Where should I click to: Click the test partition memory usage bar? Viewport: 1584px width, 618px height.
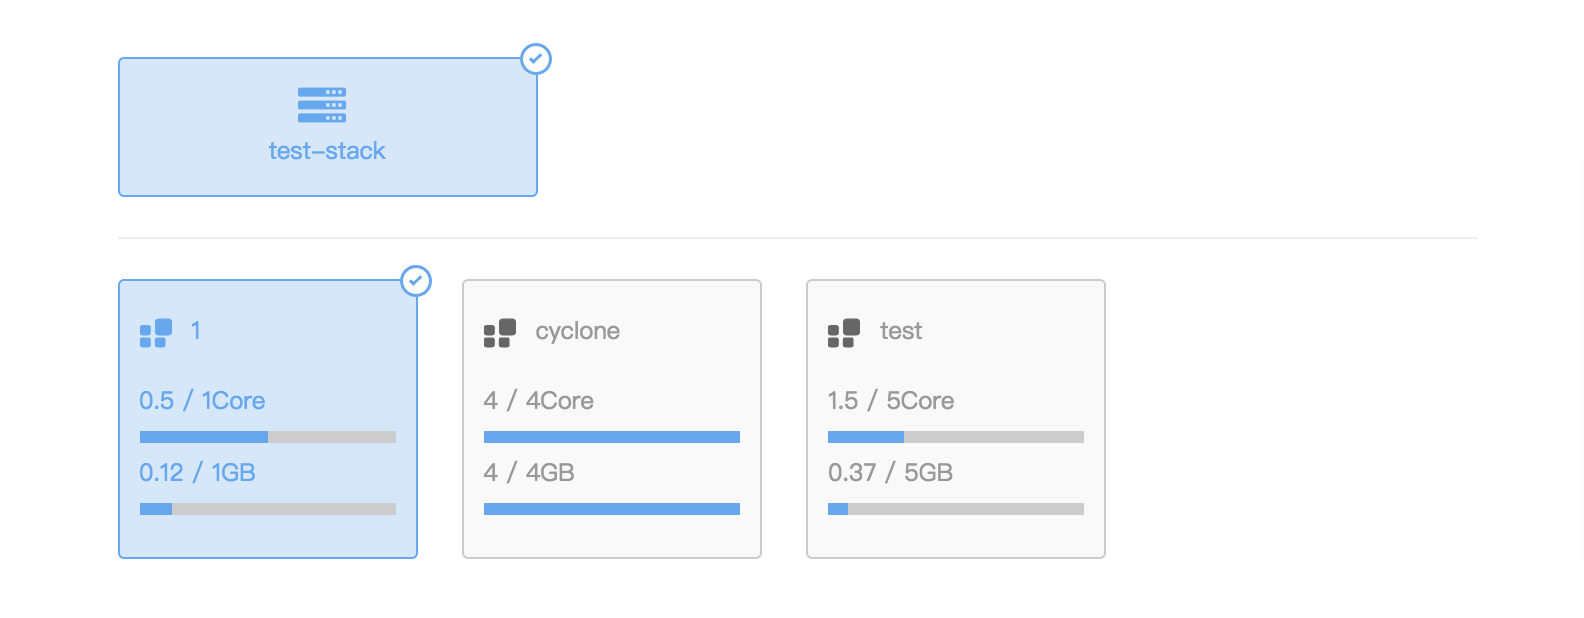point(956,509)
